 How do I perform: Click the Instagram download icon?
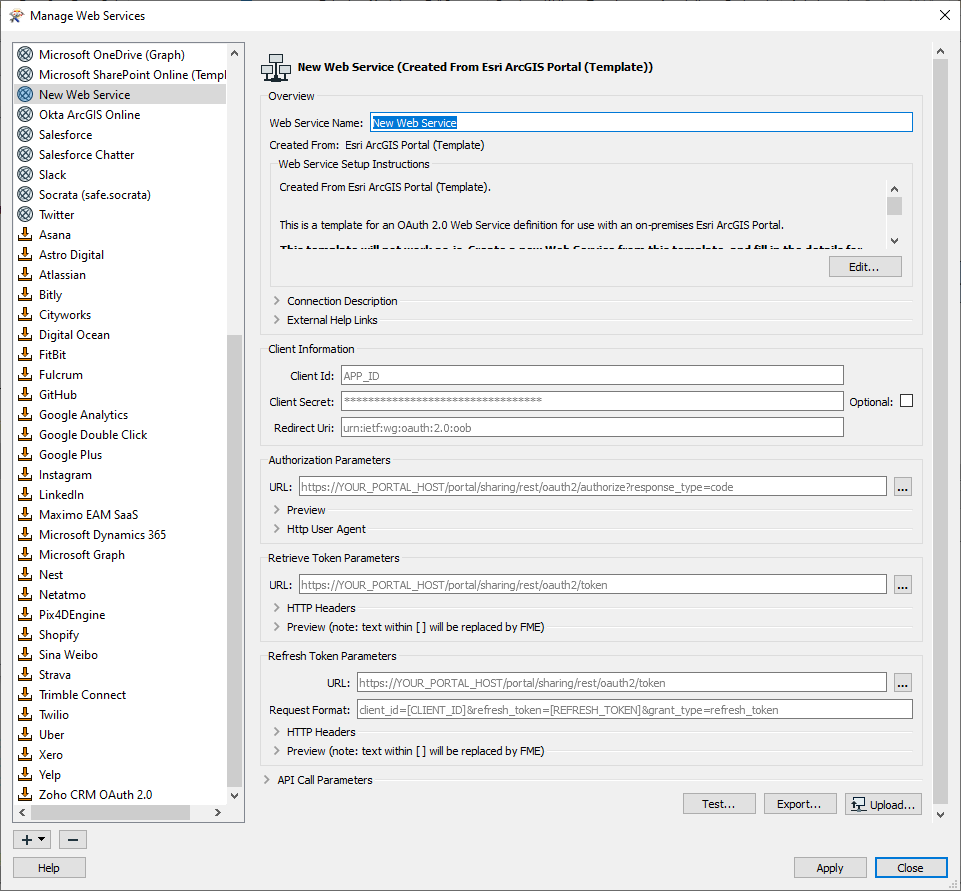point(25,474)
